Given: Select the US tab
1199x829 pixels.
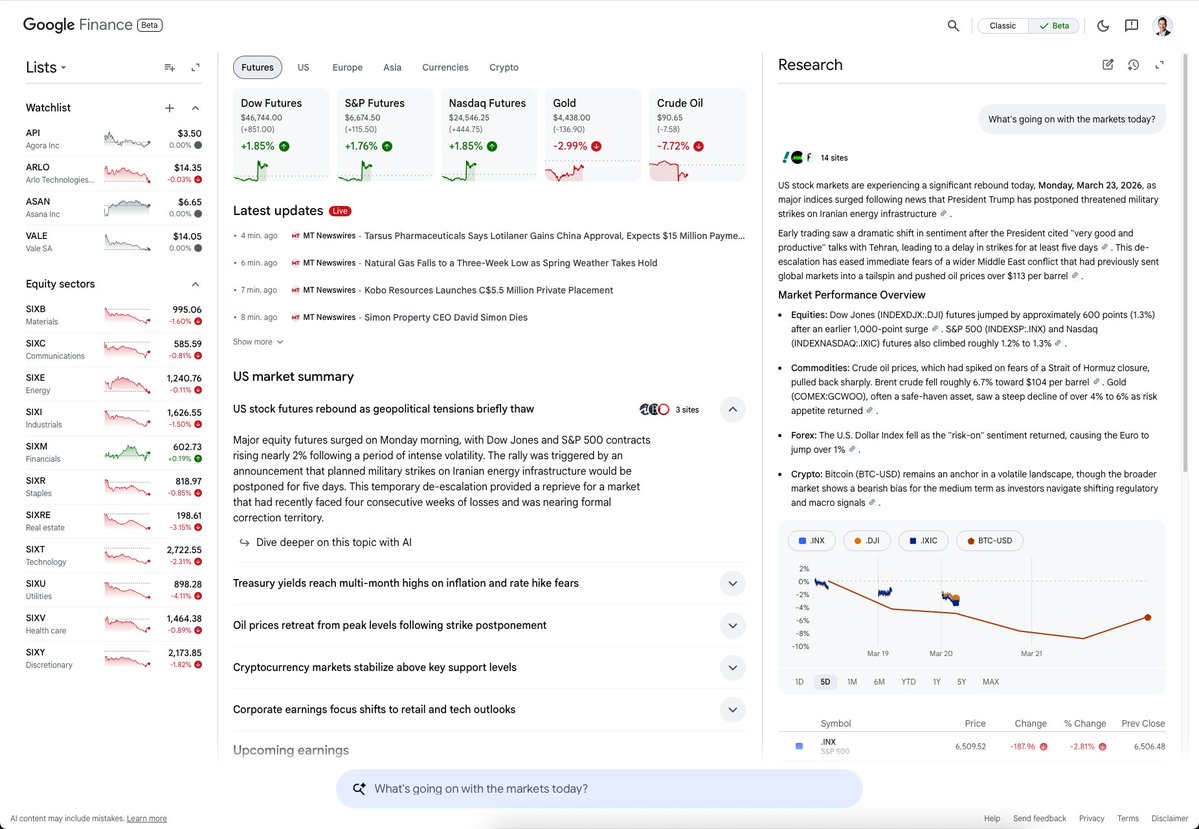Looking at the screenshot, I should tap(304, 67).
